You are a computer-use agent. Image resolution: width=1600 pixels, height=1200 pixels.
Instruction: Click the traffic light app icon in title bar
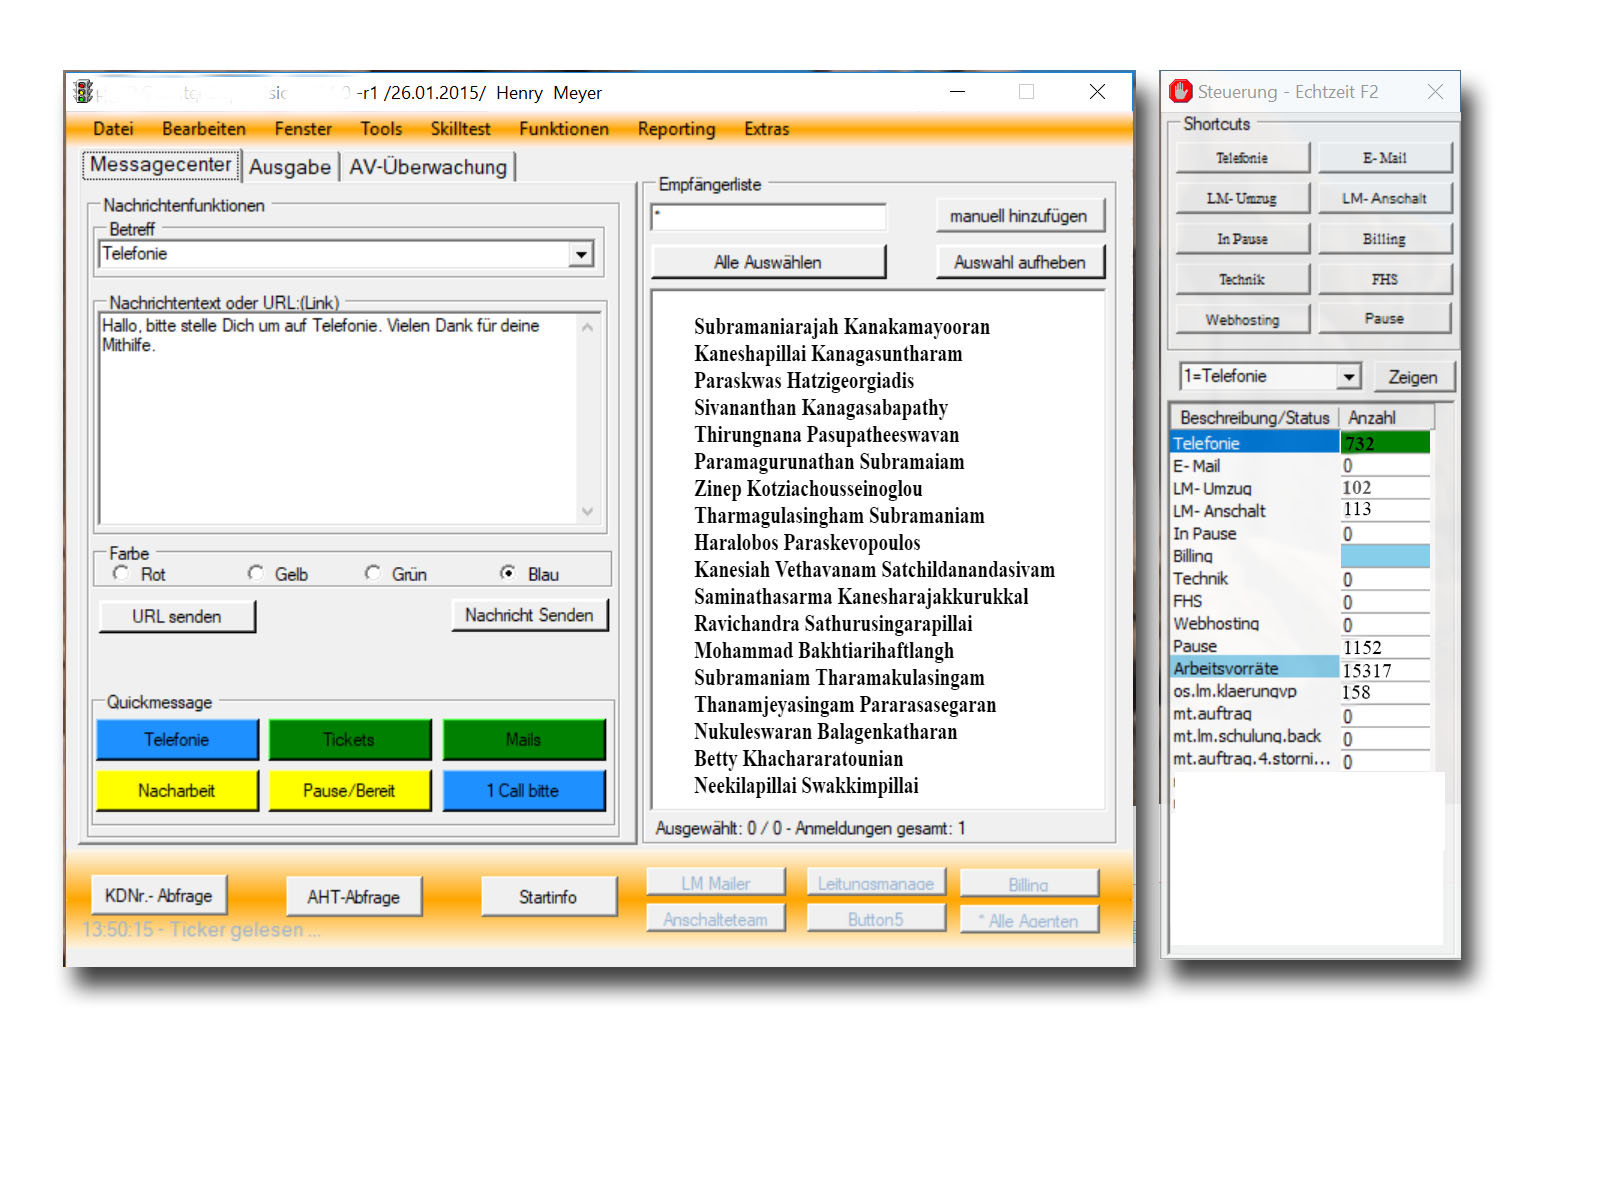pos(84,92)
